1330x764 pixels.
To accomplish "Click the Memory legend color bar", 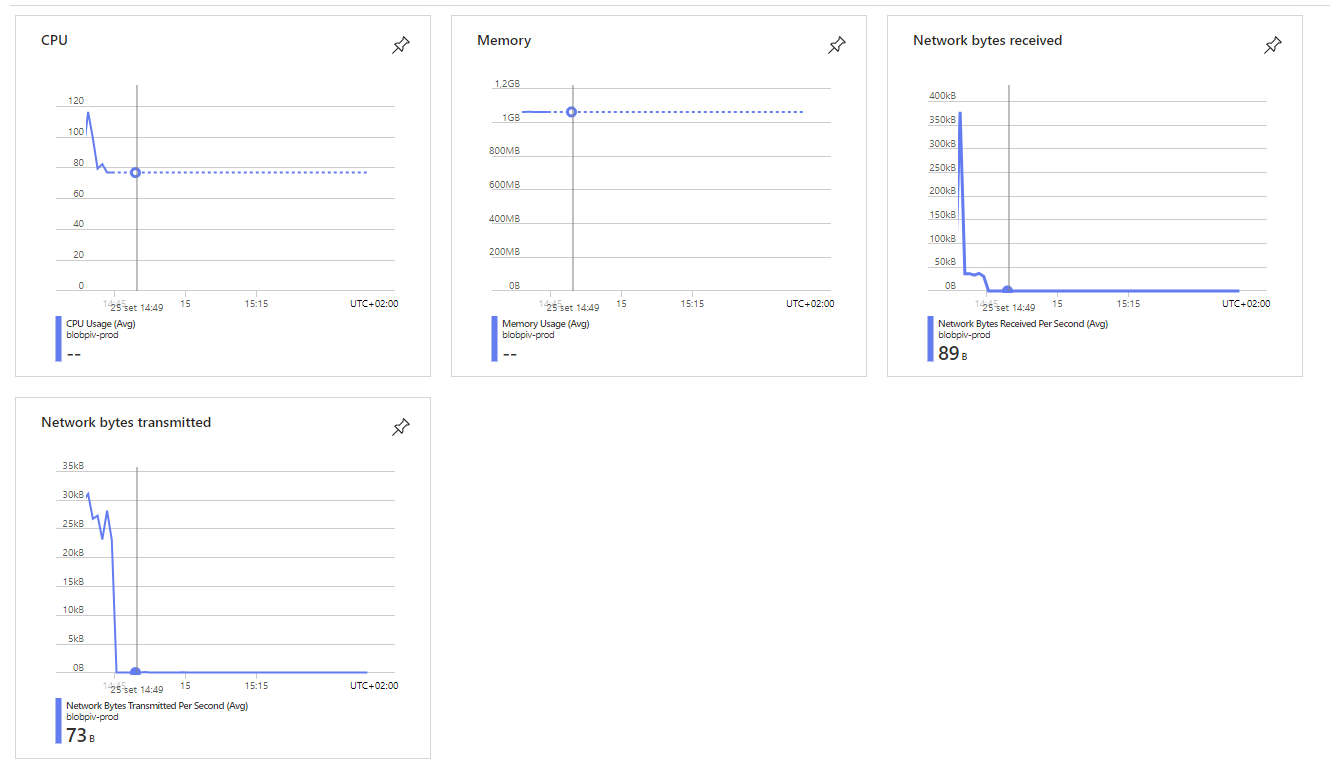I will [494, 338].
